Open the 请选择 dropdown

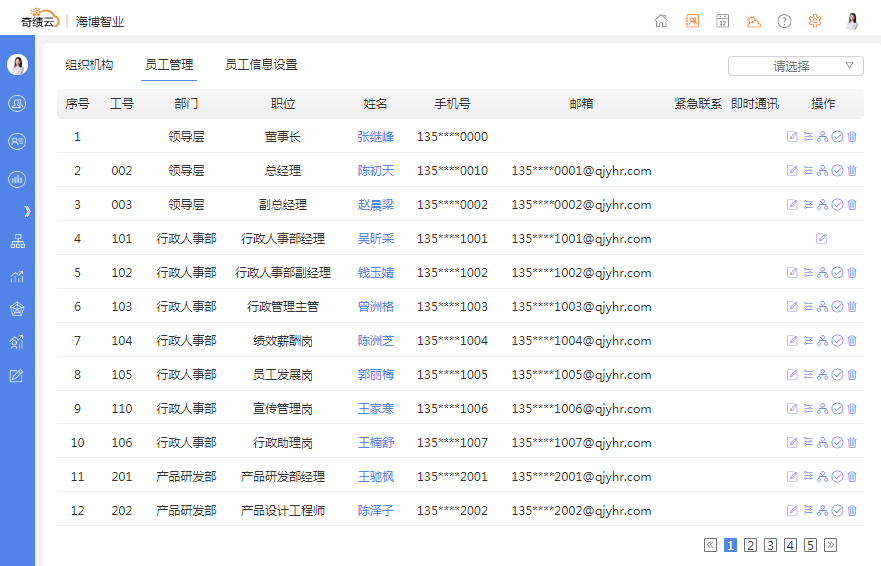[x=796, y=66]
